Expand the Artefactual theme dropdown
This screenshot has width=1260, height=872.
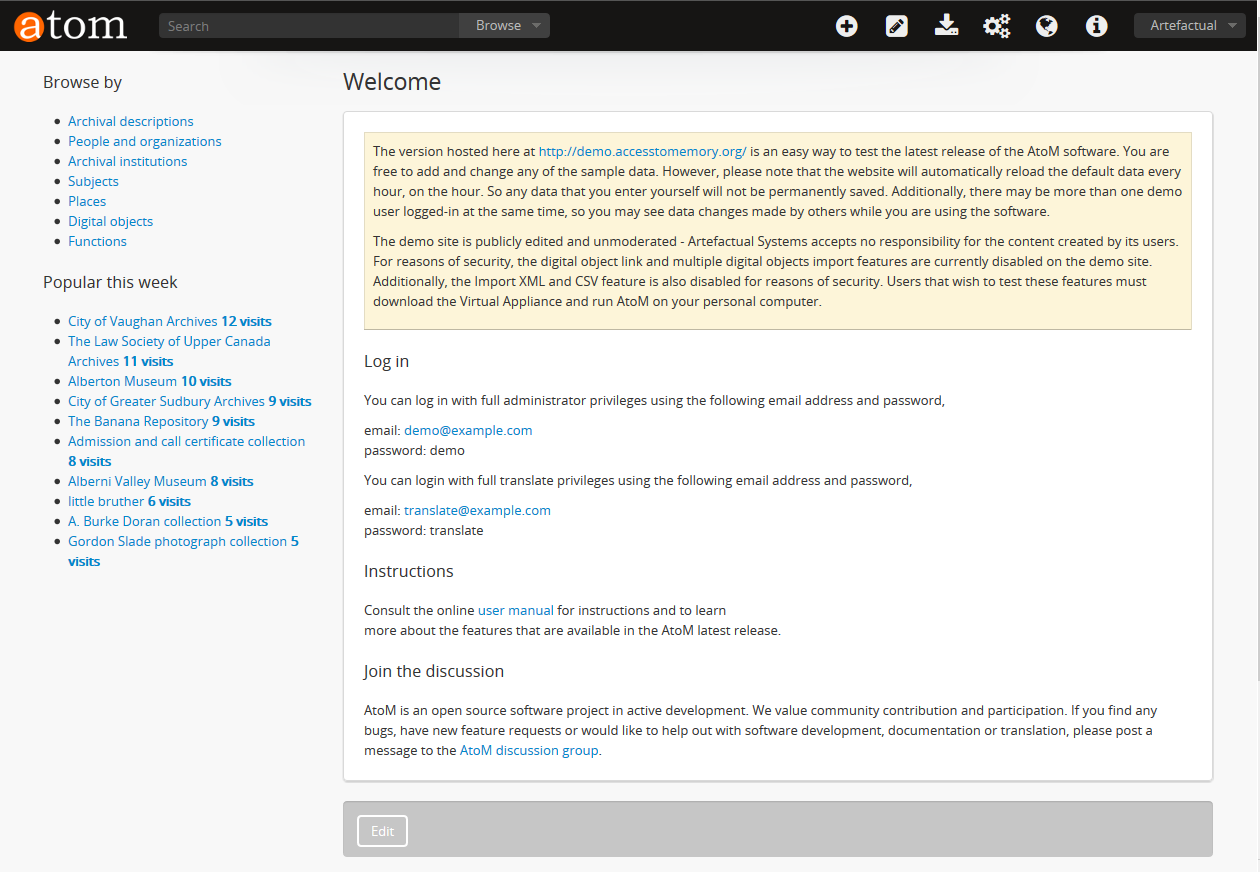tap(1189, 24)
